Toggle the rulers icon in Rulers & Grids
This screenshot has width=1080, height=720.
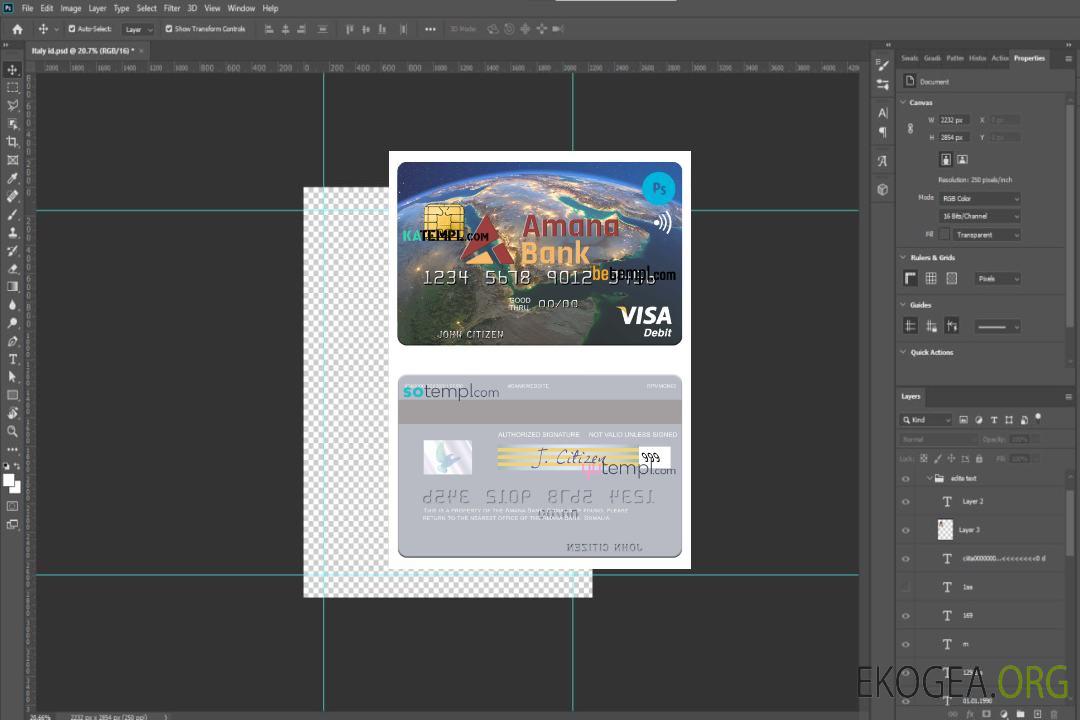[x=911, y=278]
